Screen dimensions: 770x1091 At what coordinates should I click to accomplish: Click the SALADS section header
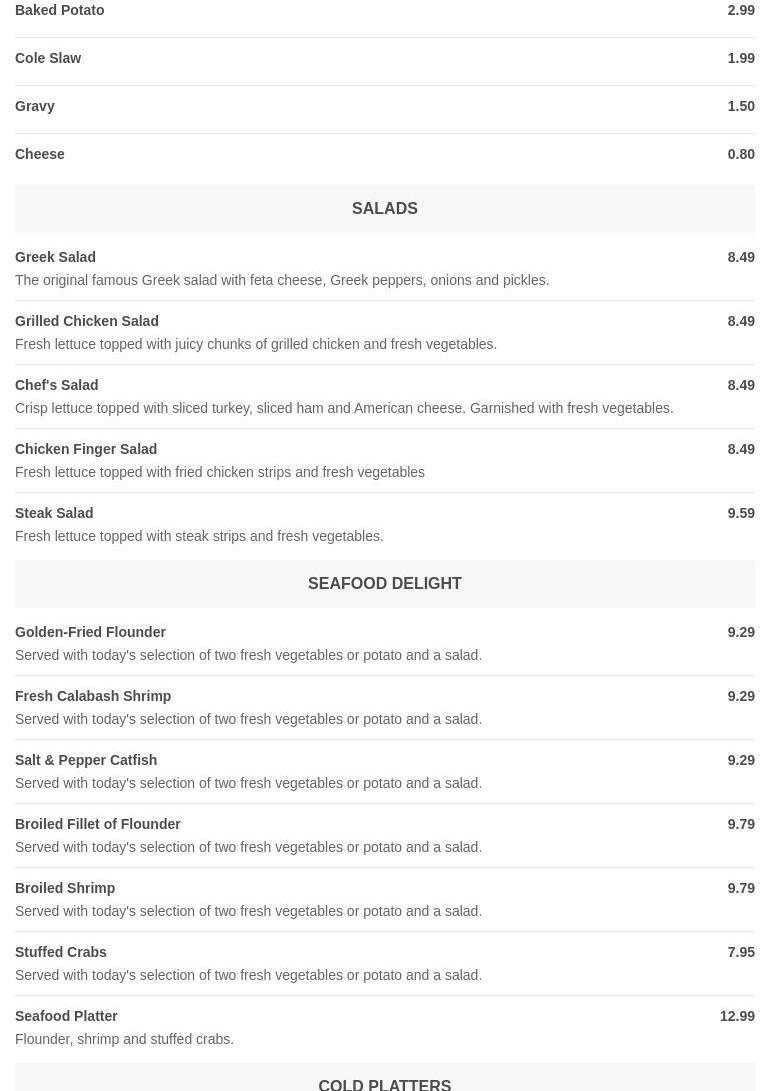(385, 208)
